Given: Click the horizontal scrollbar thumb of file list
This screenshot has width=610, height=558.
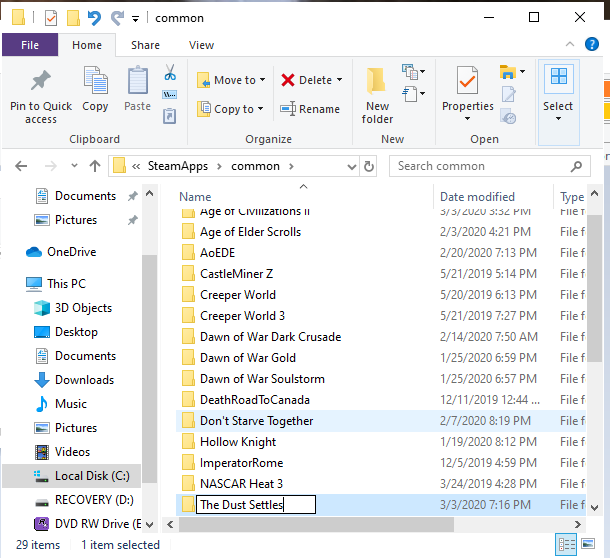Looking at the screenshot, I should tap(316, 524).
